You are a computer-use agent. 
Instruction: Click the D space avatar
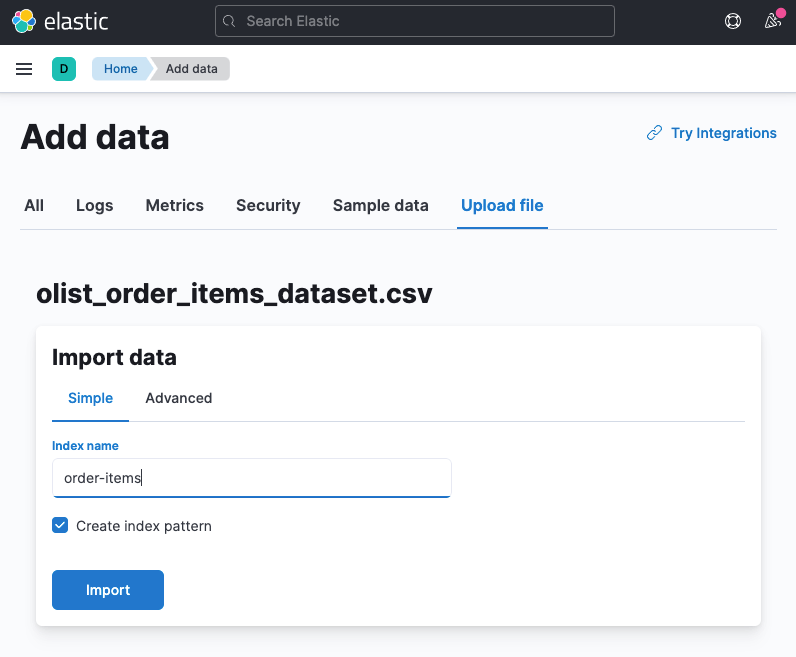pos(64,69)
